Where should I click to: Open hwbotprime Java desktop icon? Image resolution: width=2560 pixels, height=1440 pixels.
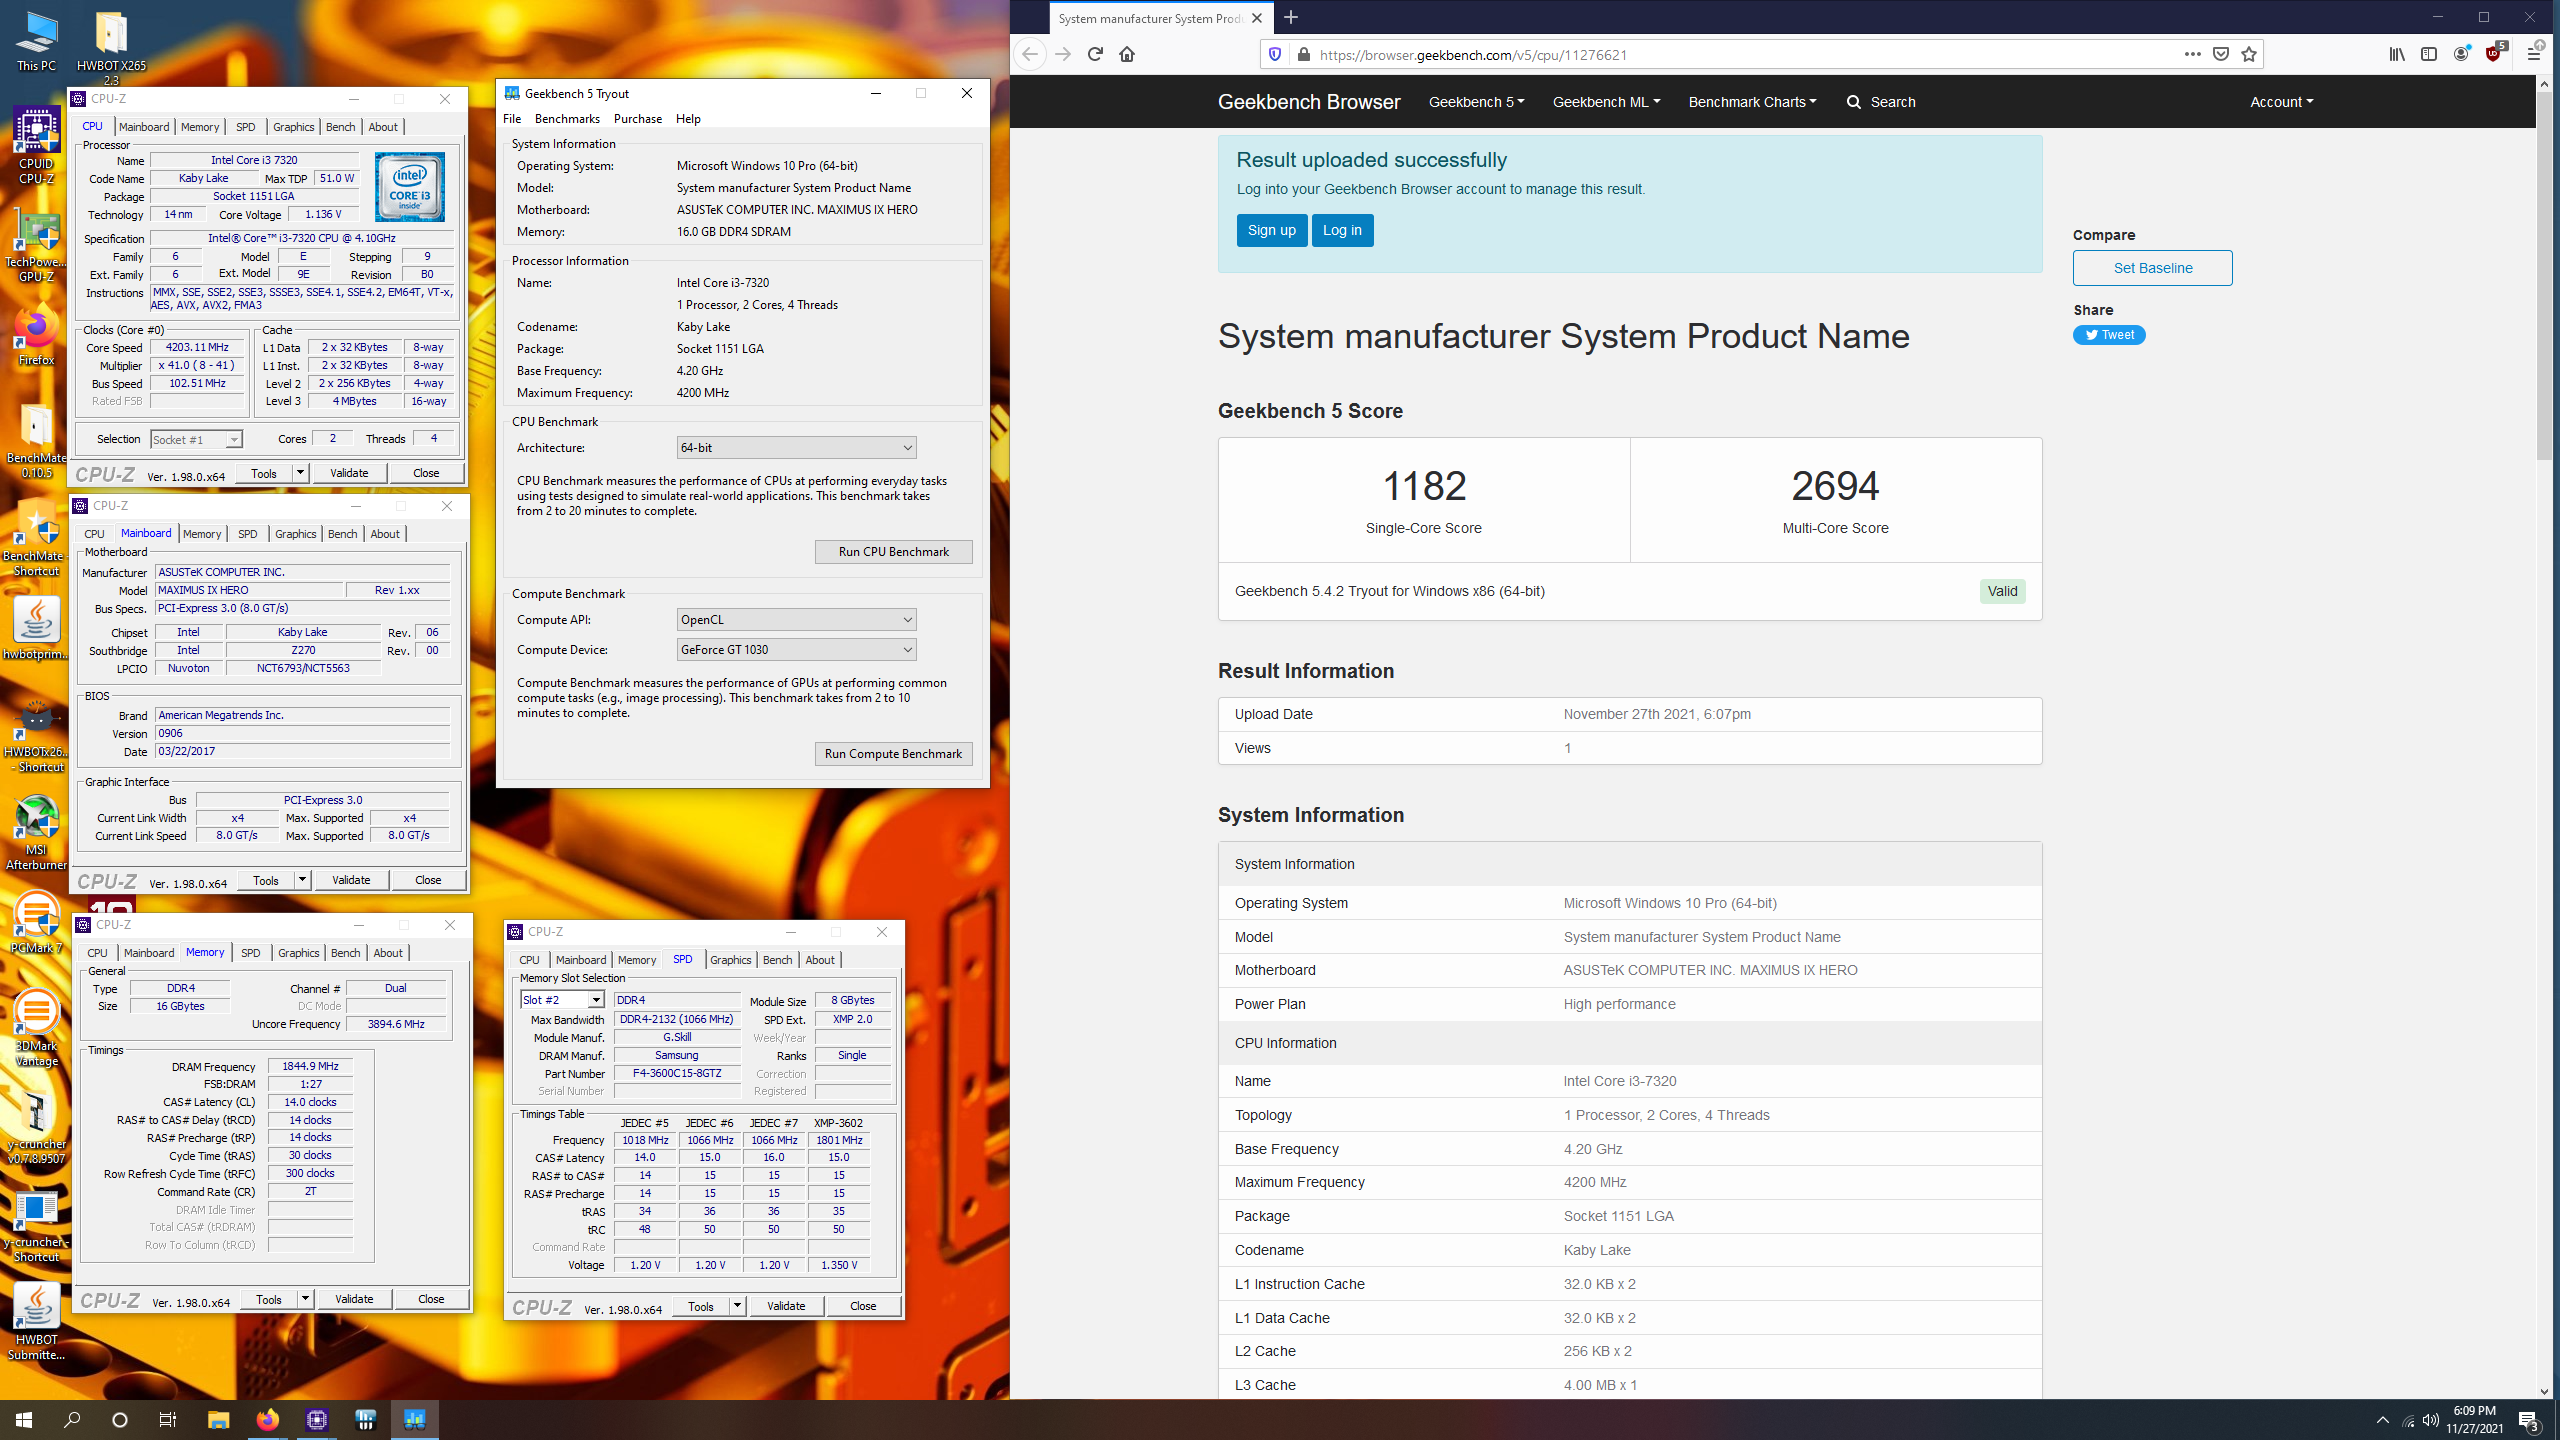36,628
